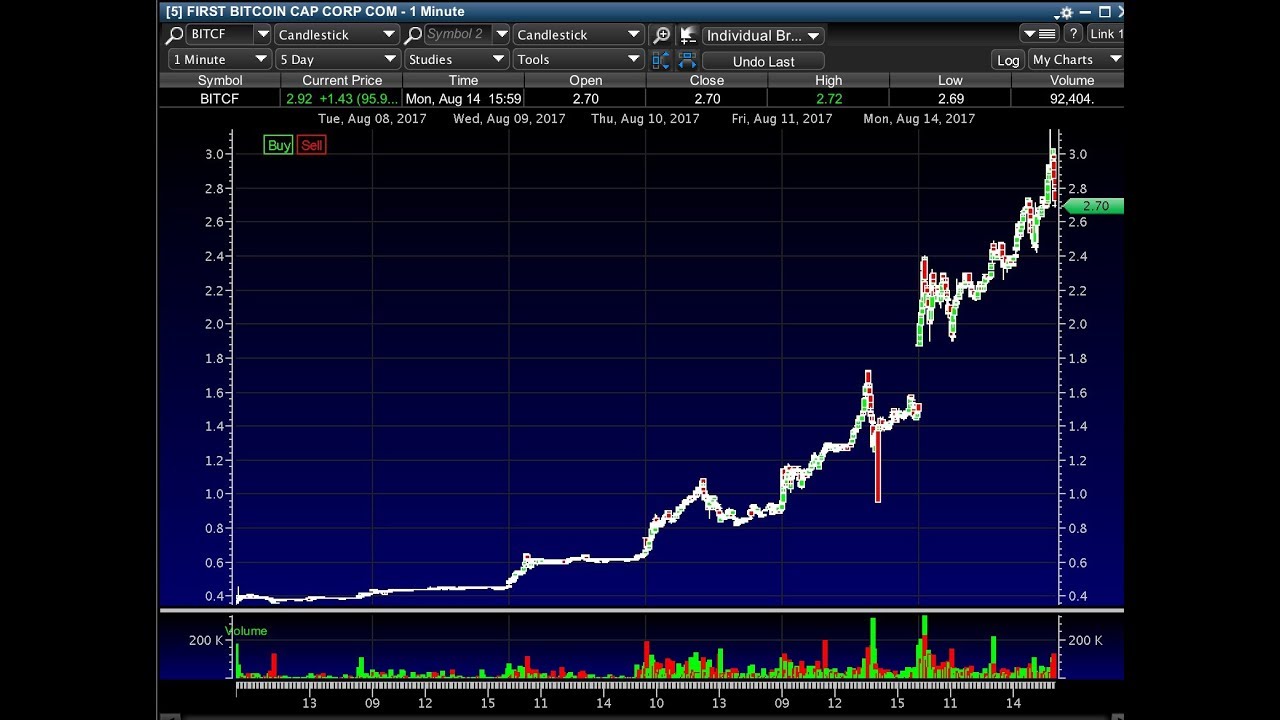Open the list layout menu icon

tap(1041, 34)
